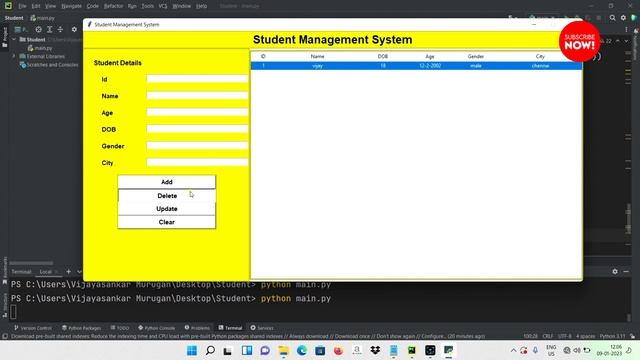
Task: Open the Python Packages tool window
Action: click(x=81, y=328)
